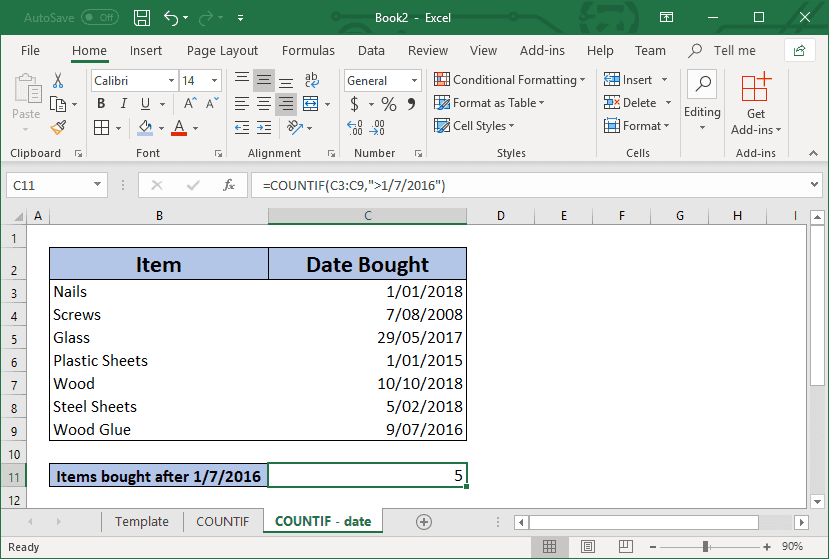Decrease the indent
The height and width of the screenshot is (559, 829).
(x=242, y=127)
